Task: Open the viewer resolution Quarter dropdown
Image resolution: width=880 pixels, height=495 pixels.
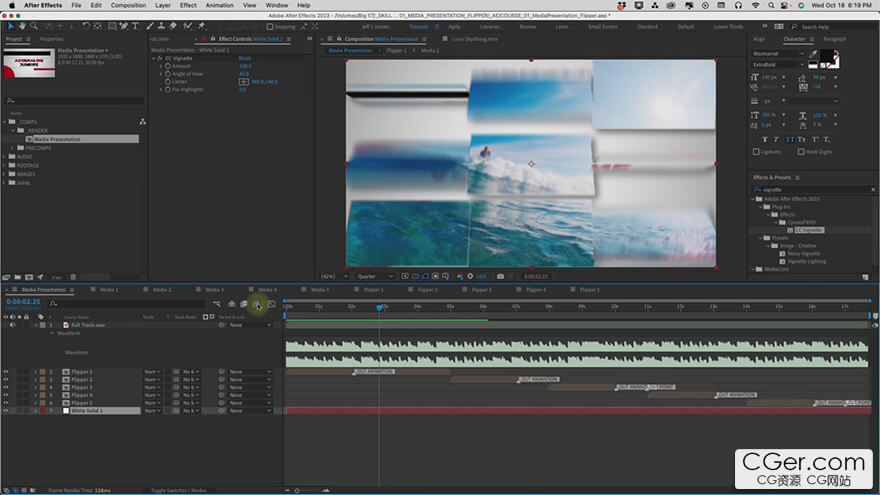Action: [x=375, y=276]
